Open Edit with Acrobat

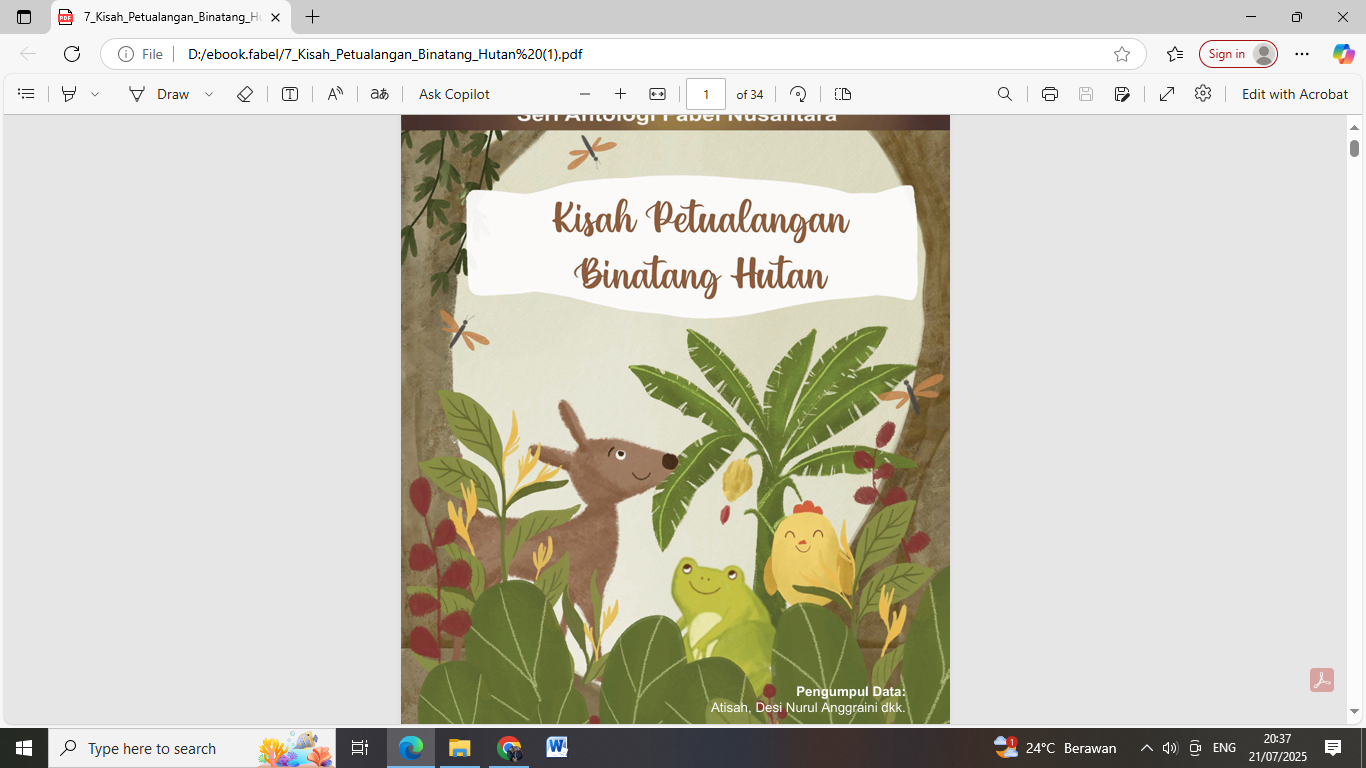pos(1295,93)
